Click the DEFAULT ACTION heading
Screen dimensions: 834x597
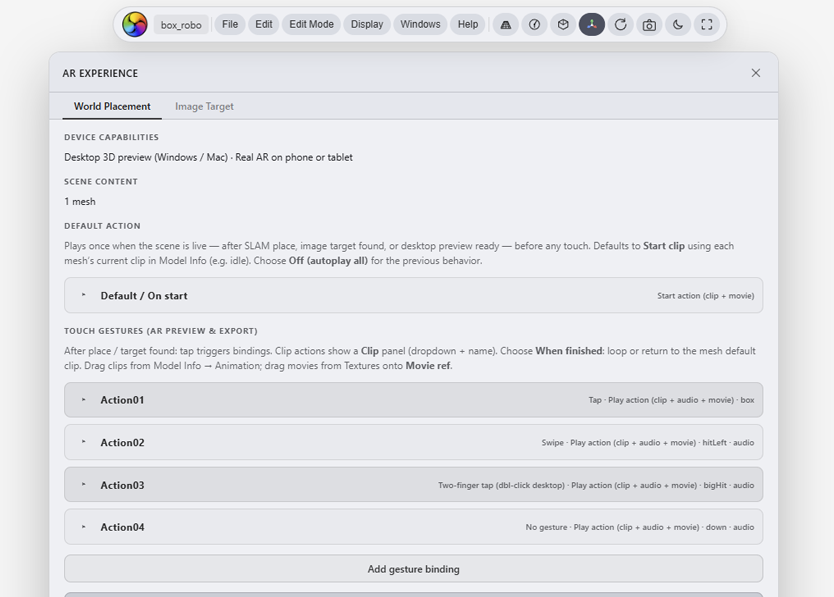103,226
